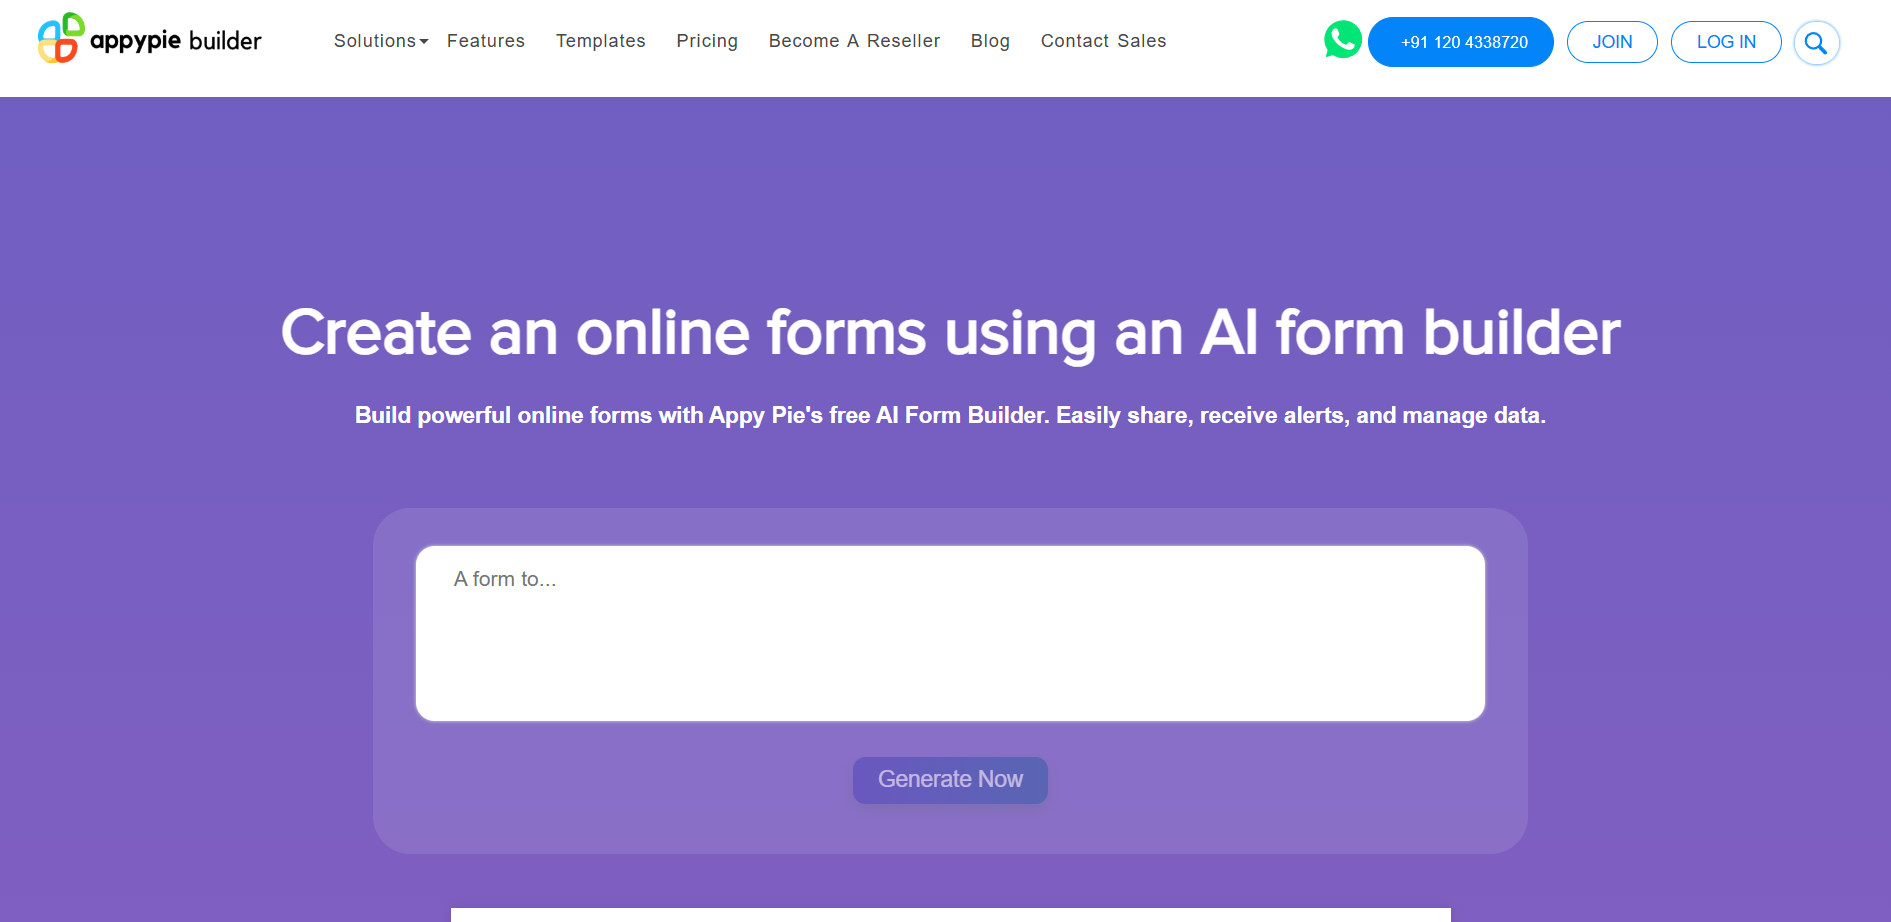The image size is (1891, 922).
Task: Click the +91 120 4338720 phone button
Action: [1460, 42]
